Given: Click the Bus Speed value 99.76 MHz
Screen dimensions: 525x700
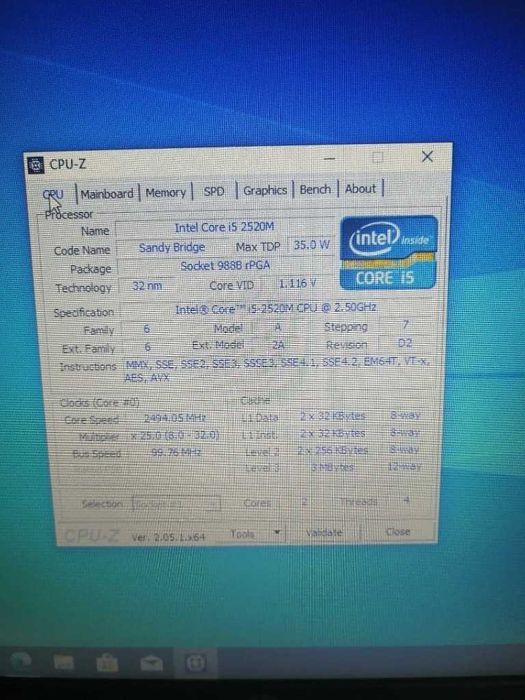Looking at the screenshot, I should pos(176,452).
